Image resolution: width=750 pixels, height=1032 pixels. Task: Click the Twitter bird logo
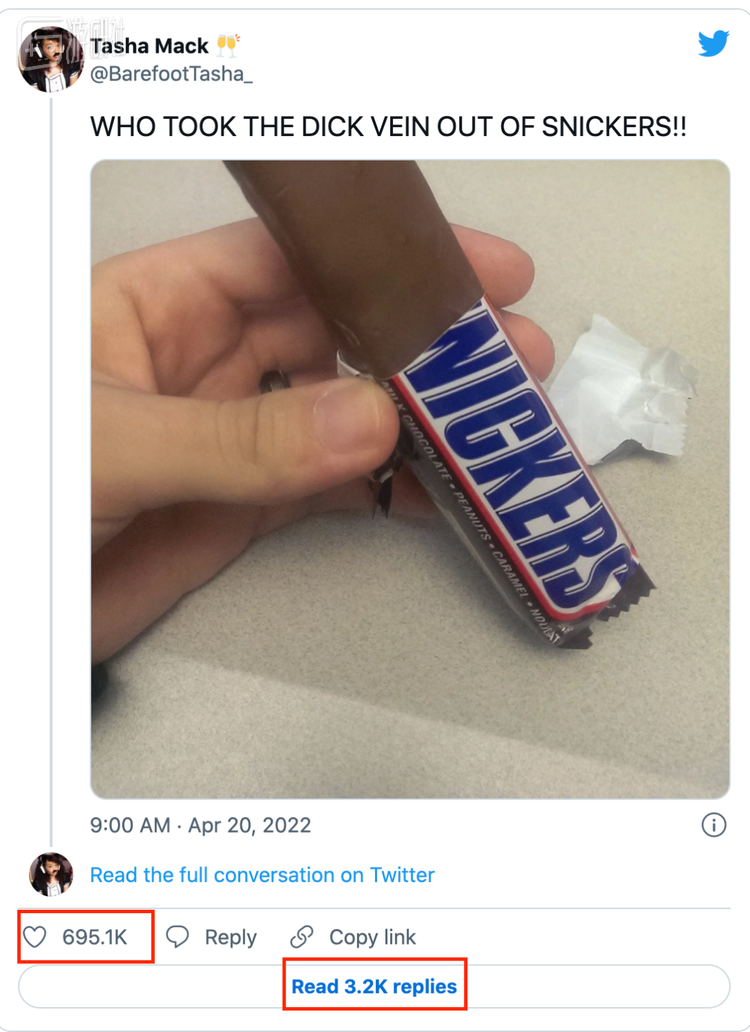tap(713, 43)
